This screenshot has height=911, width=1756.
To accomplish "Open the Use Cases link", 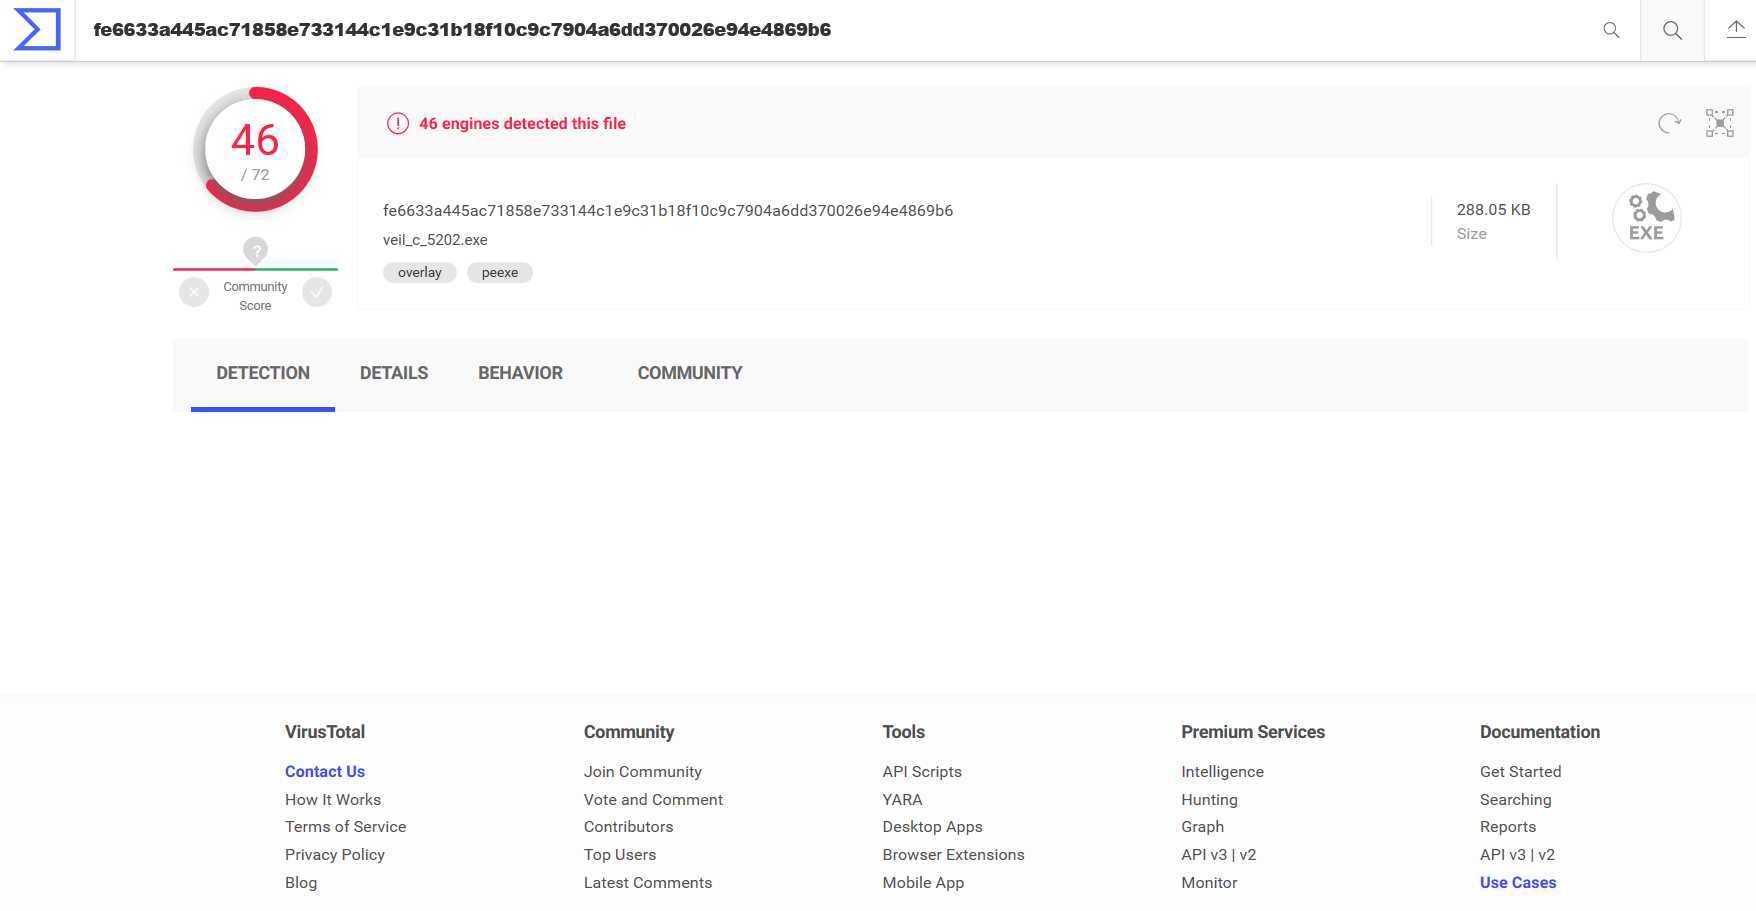I will point(1518,883).
